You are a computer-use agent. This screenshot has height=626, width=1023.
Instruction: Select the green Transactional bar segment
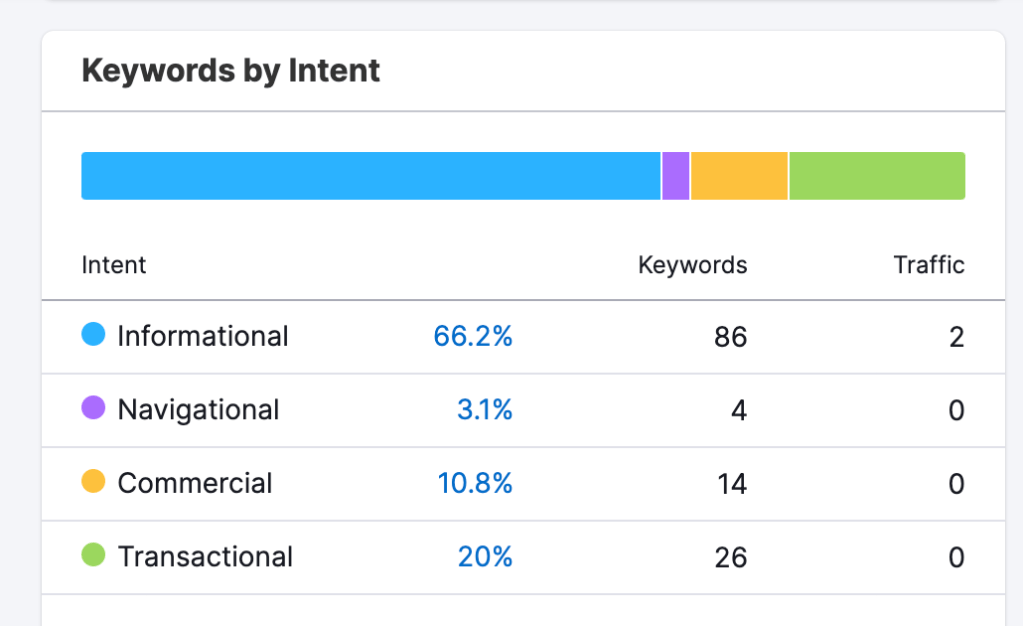coord(877,176)
